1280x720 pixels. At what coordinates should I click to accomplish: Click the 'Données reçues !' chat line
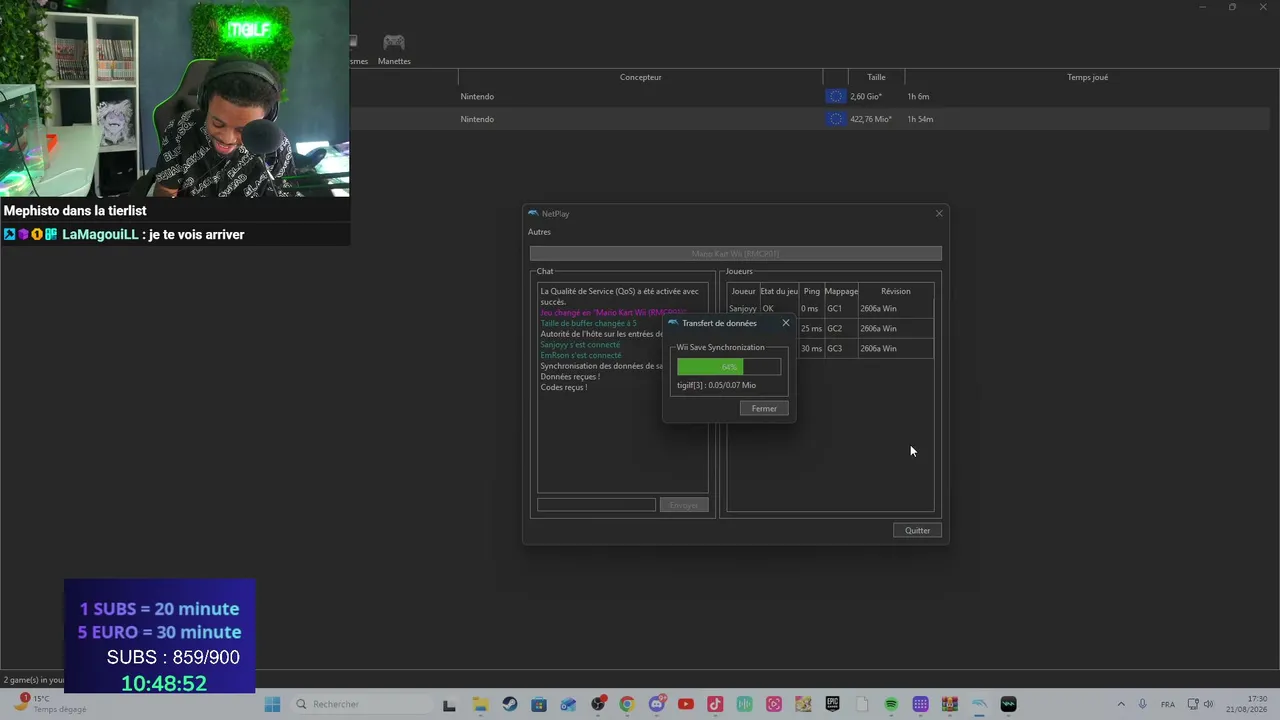pyautogui.click(x=570, y=376)
